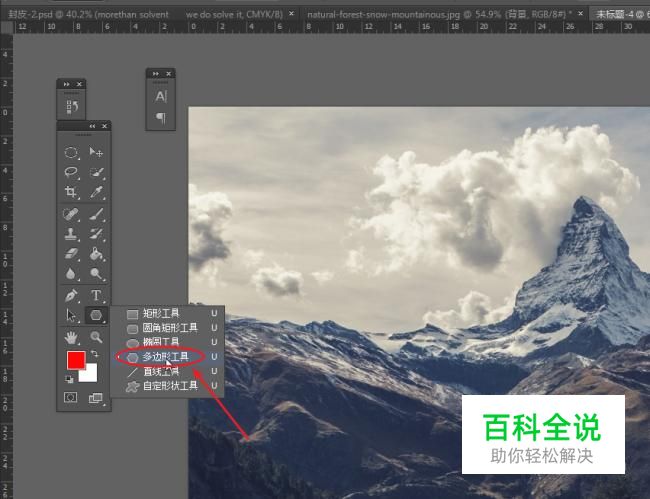Screen dimensions: 650x499
Task: Open the History panel icon
Action: [72, 107]
